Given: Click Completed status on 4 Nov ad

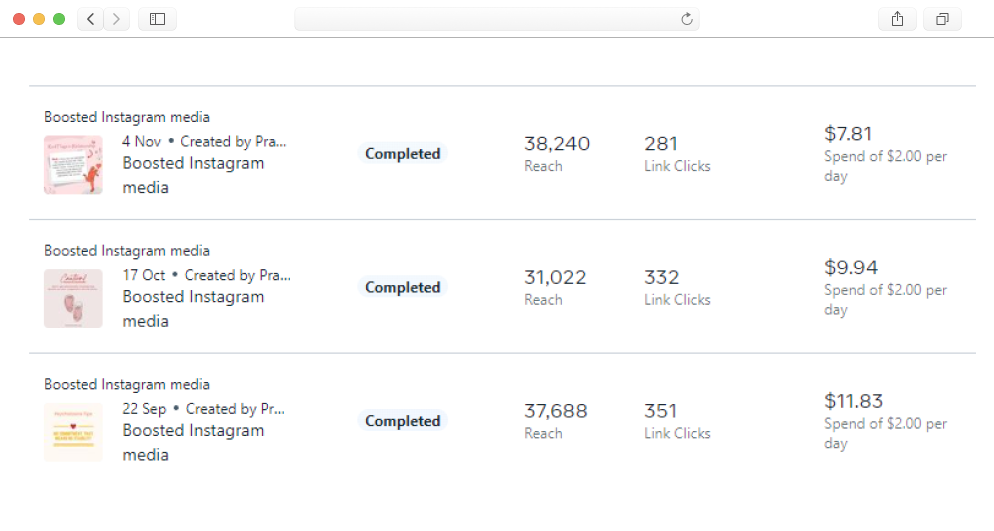Looking at the screenshot, I should coord(402,154).
